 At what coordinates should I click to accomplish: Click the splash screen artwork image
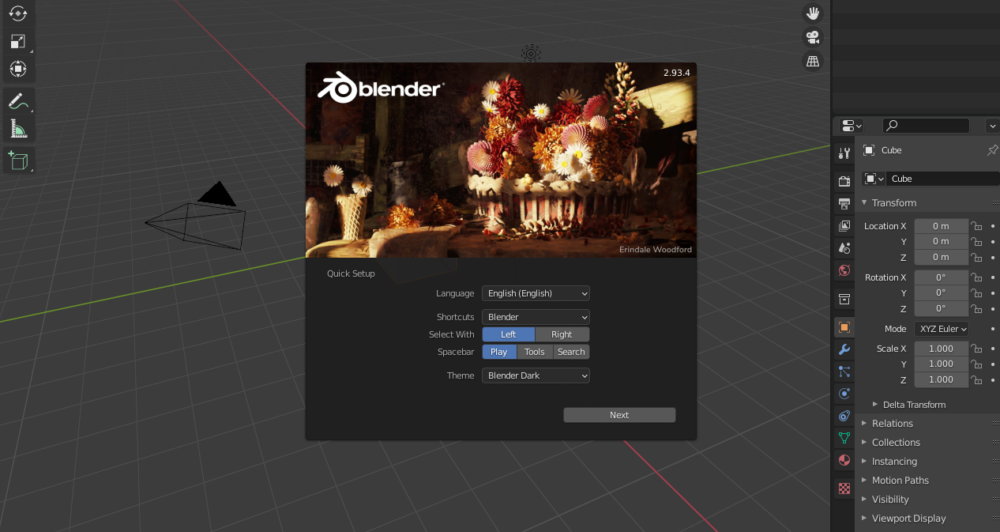501,160
